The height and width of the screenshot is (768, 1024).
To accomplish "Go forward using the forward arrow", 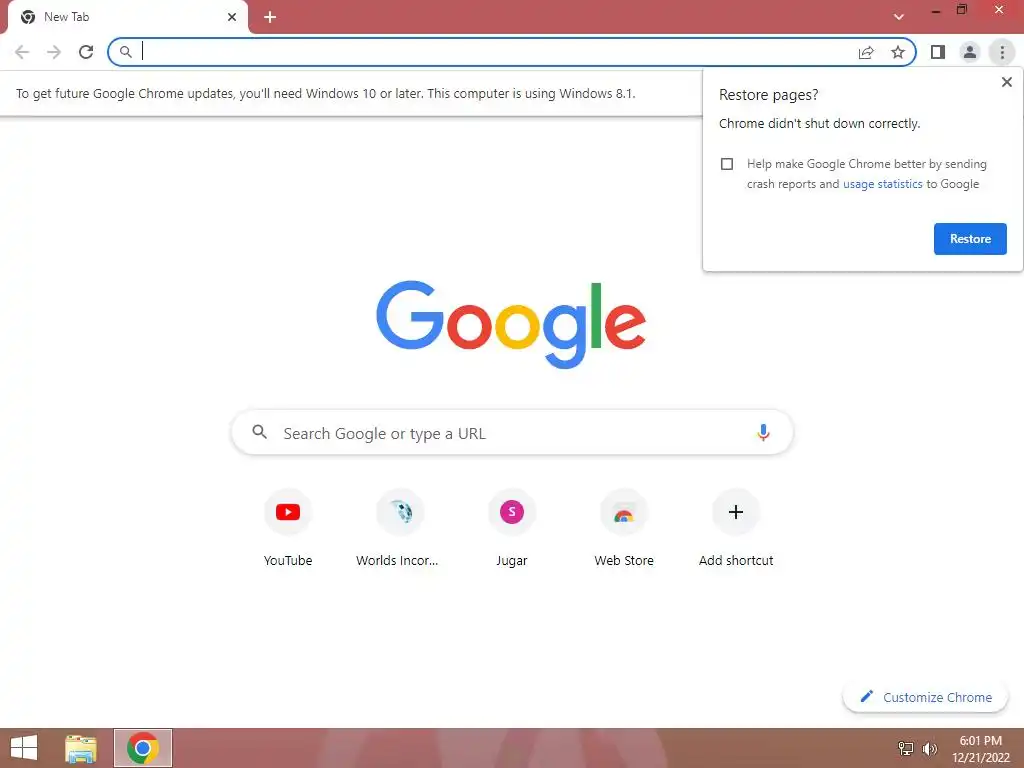I will coord(54,52).
